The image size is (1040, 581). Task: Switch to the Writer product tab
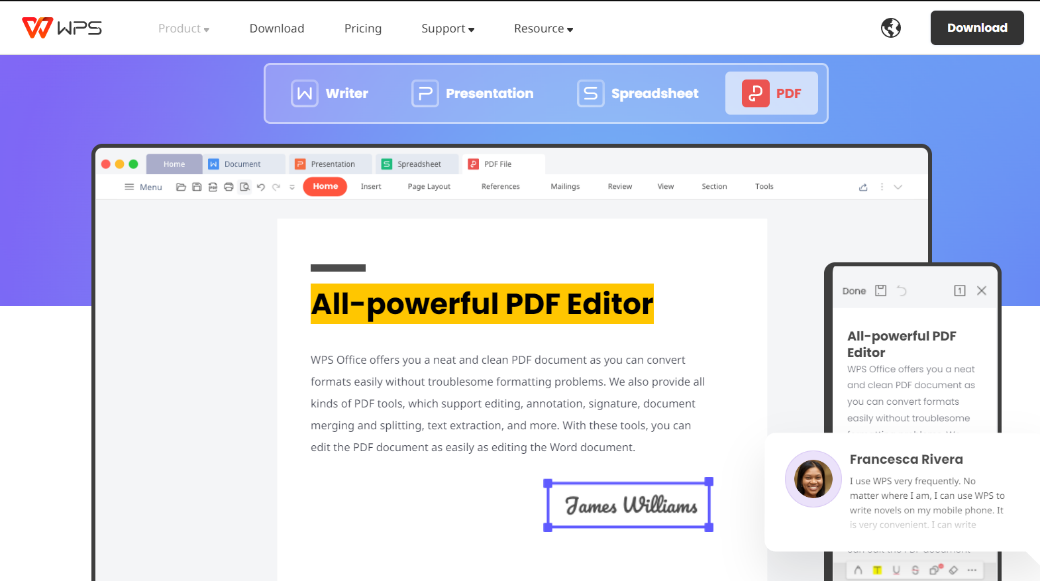click(329, 94)
